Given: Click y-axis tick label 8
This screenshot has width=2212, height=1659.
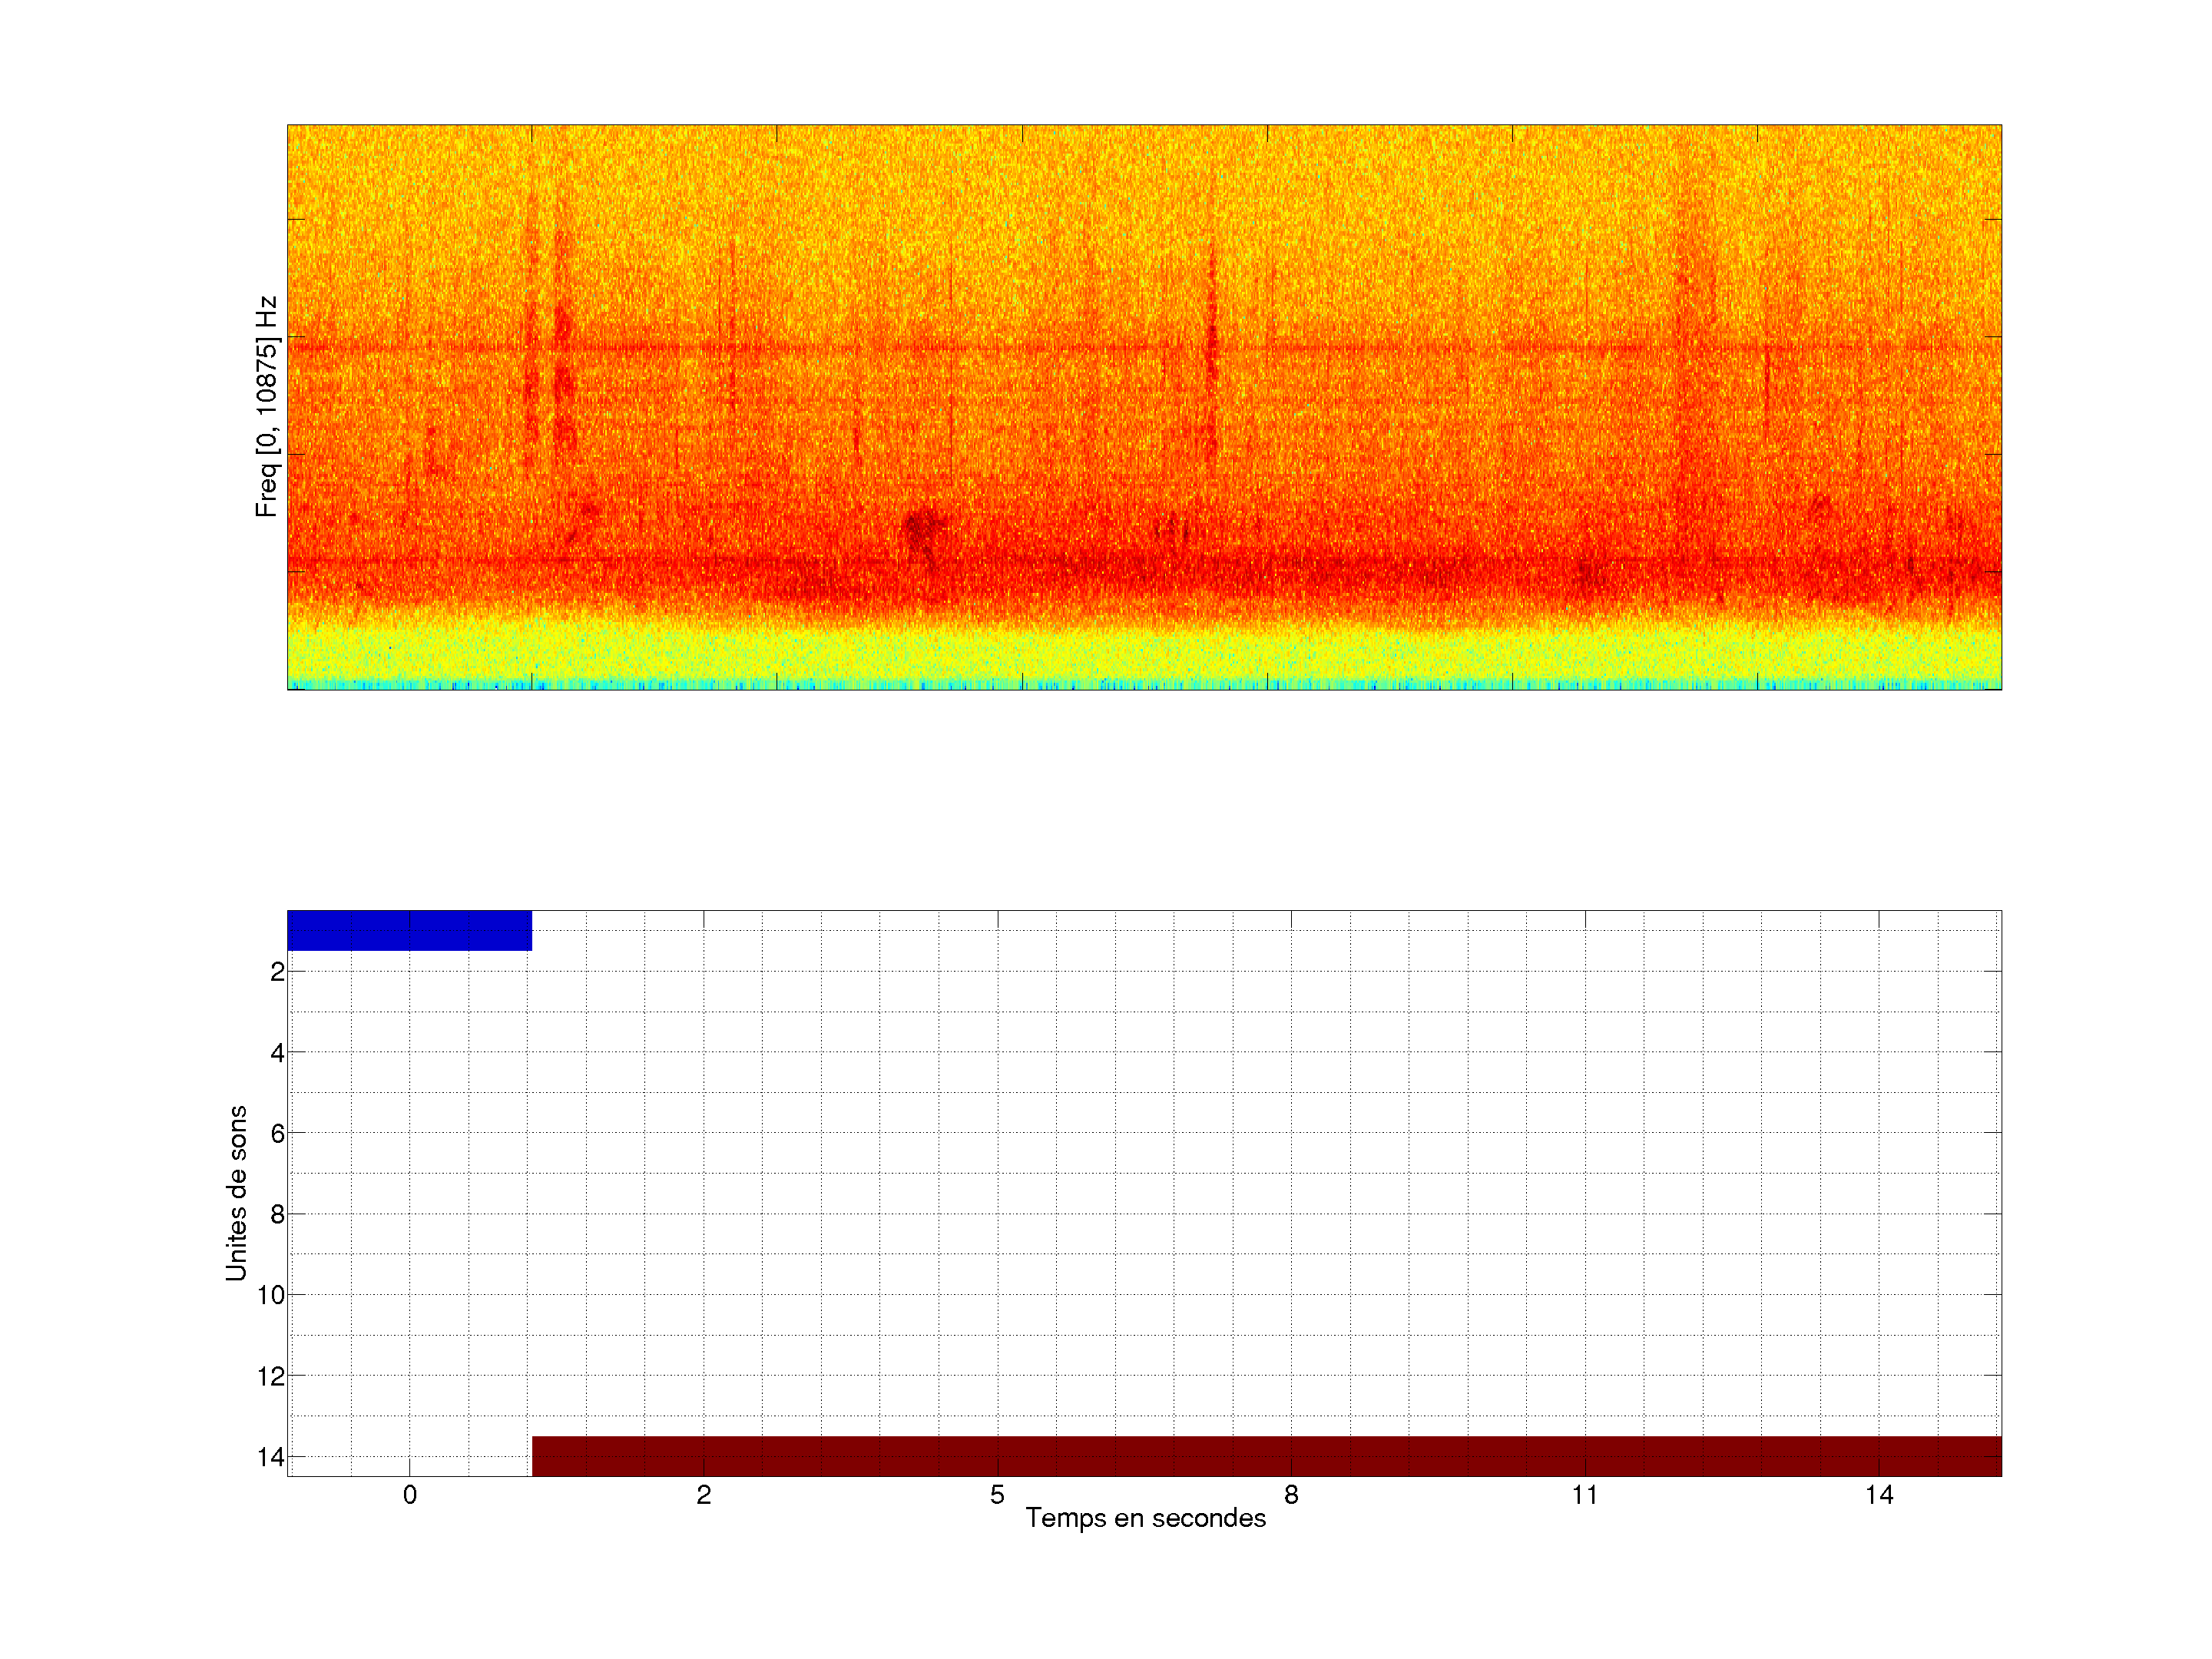Looking at the screenshot, I should [277, 1215].
